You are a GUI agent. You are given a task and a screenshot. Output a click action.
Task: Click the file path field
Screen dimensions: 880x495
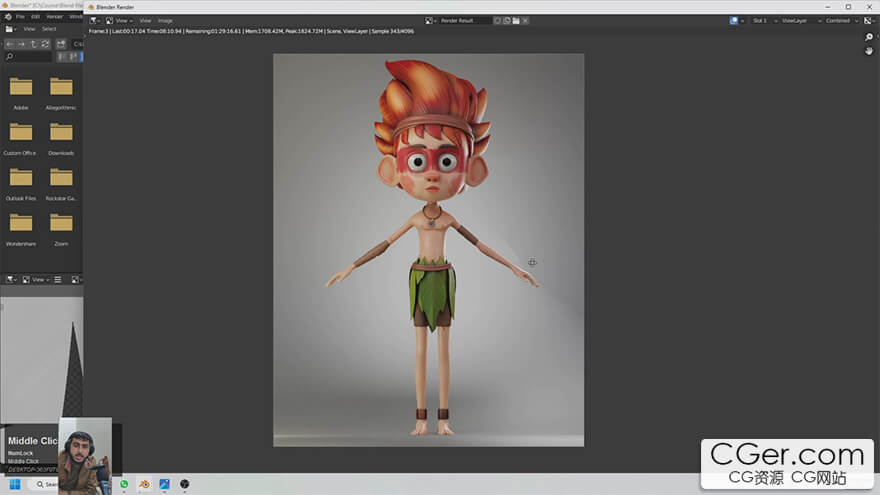[x=77, y=44]
